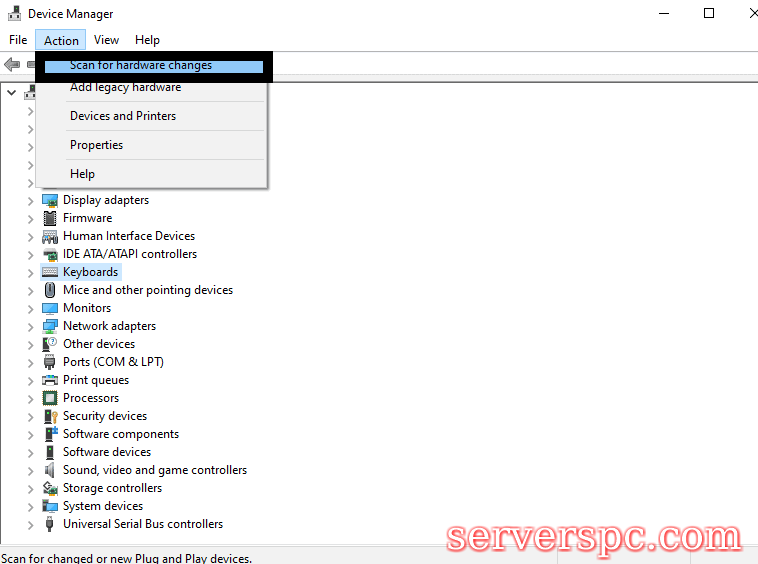Choose Scan for hardware changes

141,66
